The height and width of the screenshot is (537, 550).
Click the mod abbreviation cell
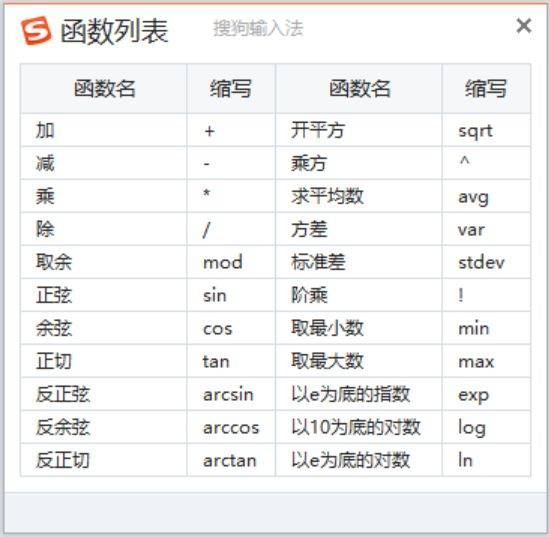(x=231, y=262)
